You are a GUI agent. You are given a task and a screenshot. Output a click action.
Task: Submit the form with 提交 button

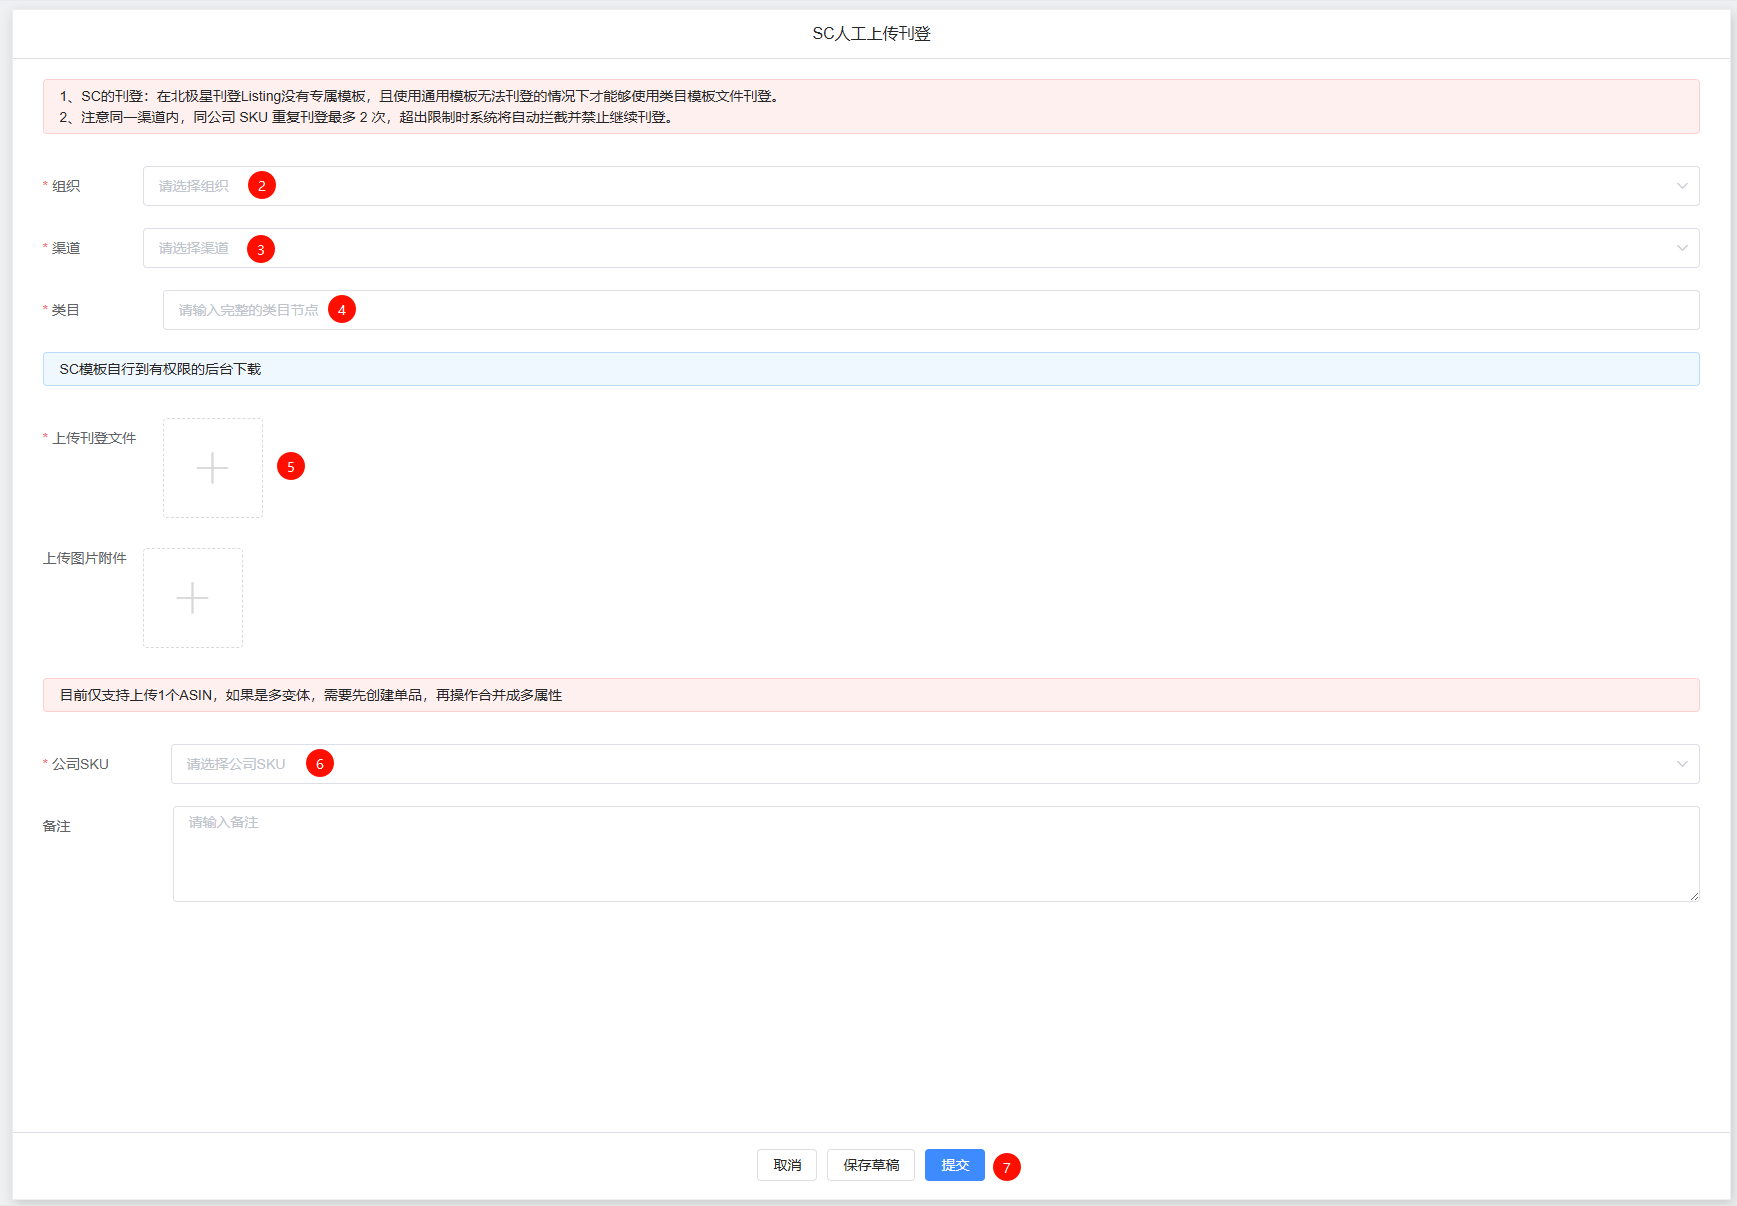click(954, 1165)
